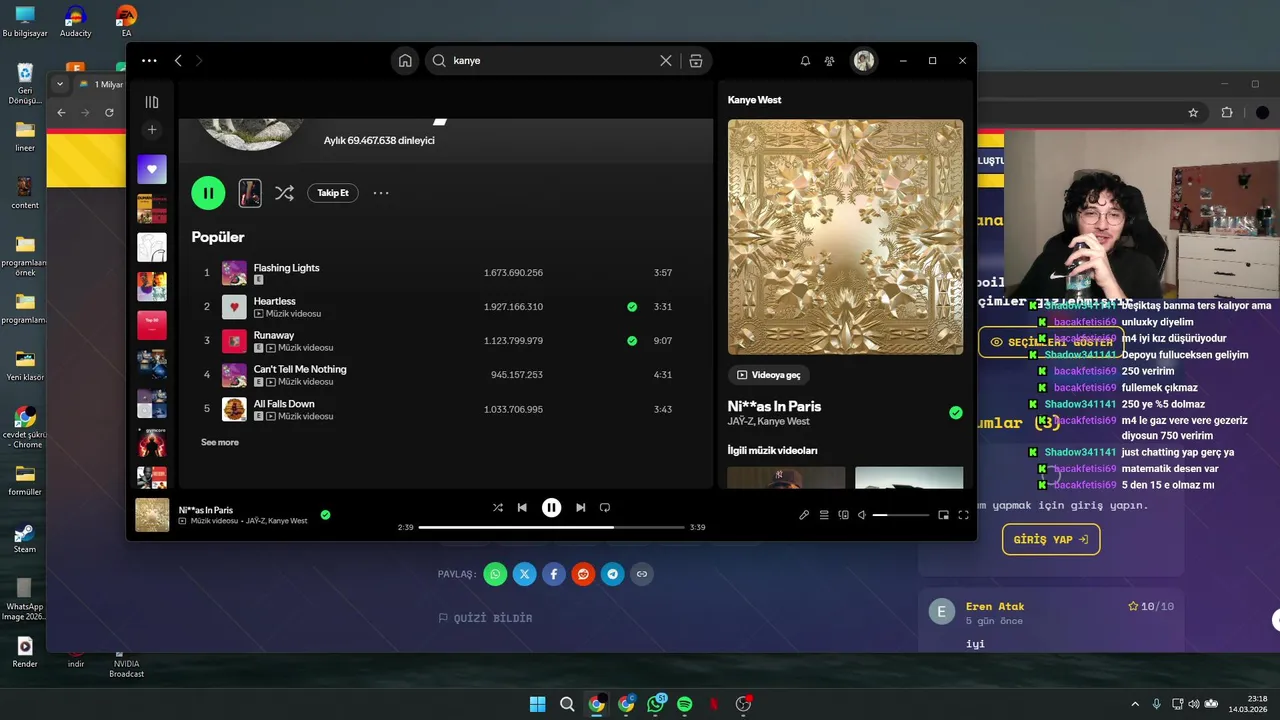Share quiz via X icon
The image size is (1280, 720).
[x=525, y=574]
